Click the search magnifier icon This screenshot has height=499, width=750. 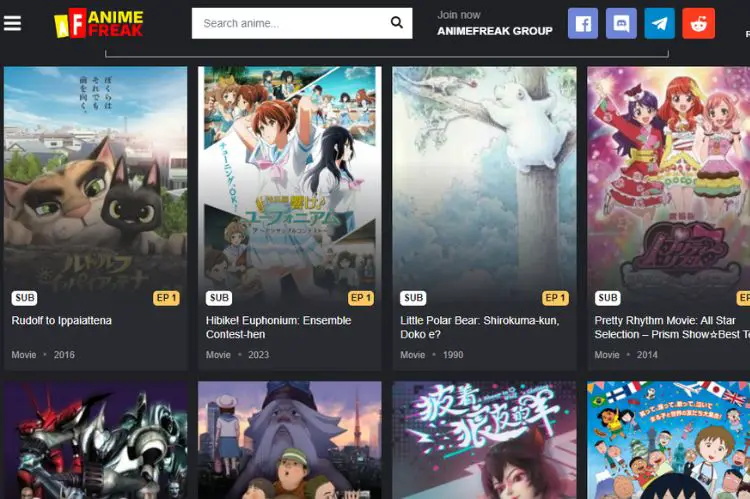point(397,22)
